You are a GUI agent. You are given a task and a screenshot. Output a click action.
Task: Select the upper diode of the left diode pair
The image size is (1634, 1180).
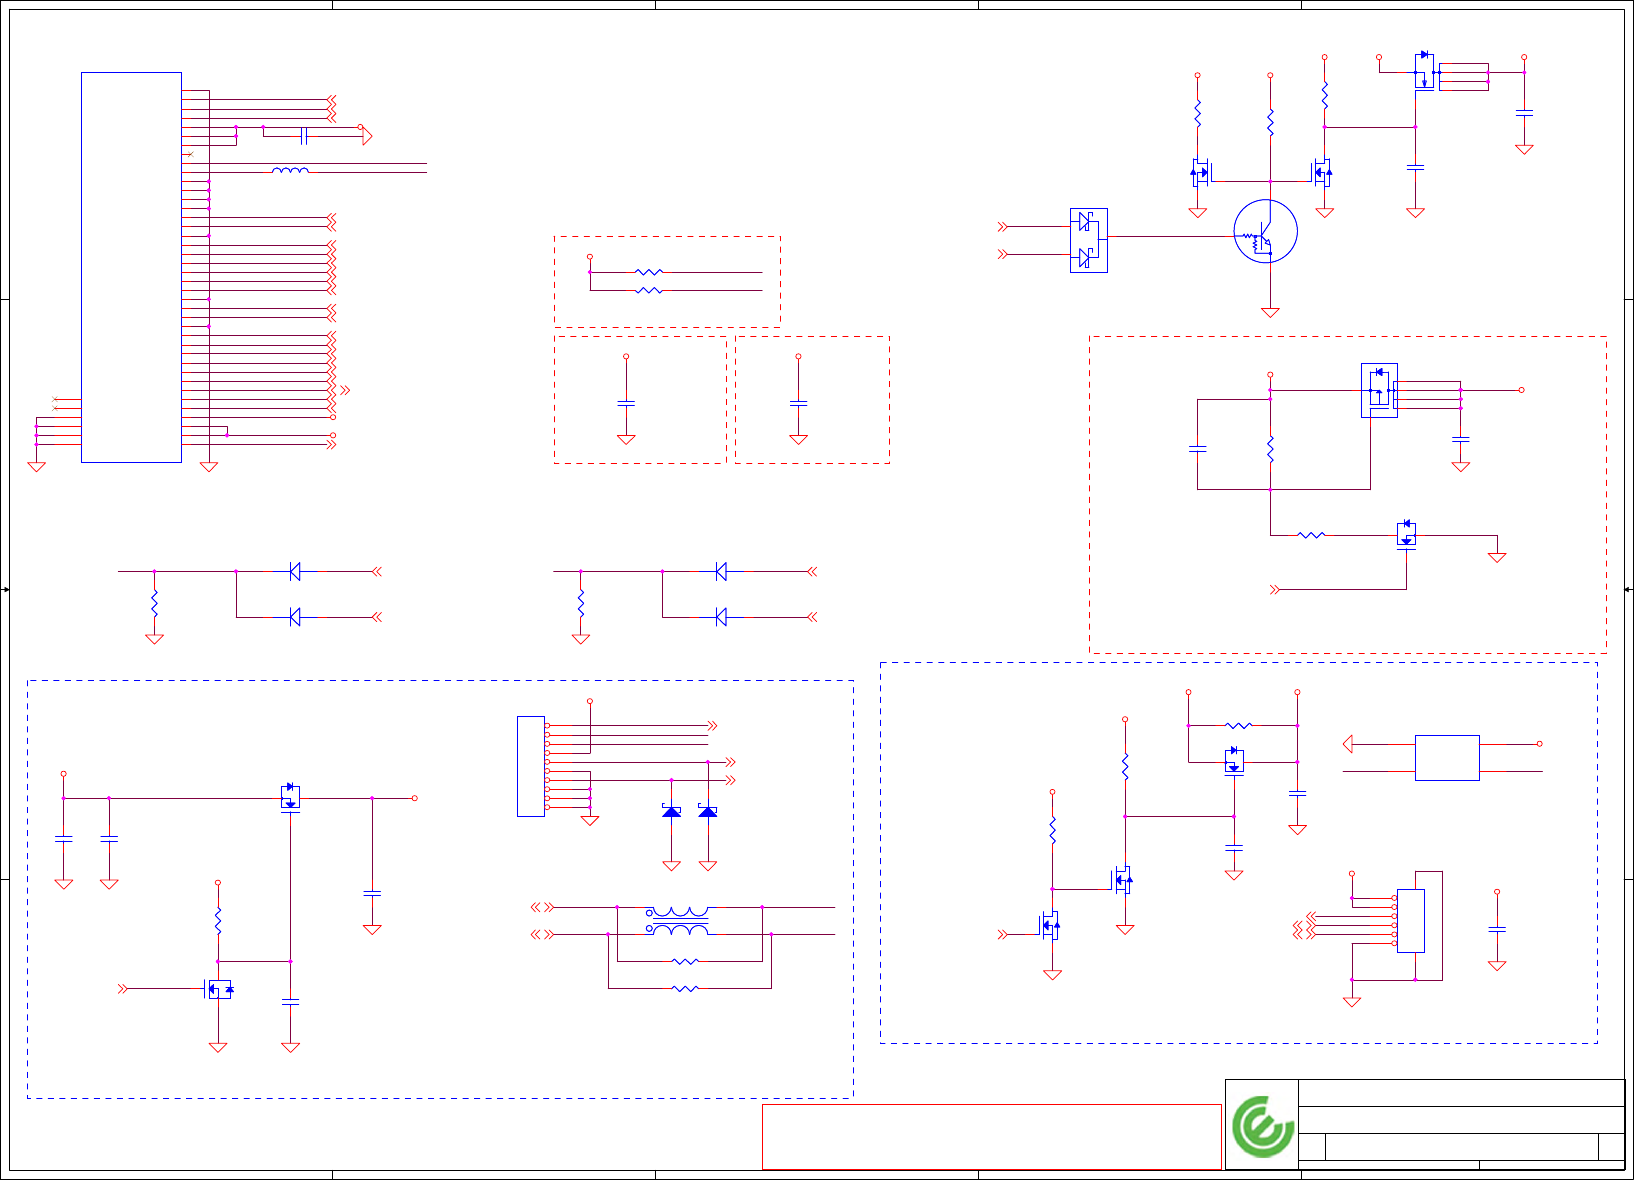(295, 571)
